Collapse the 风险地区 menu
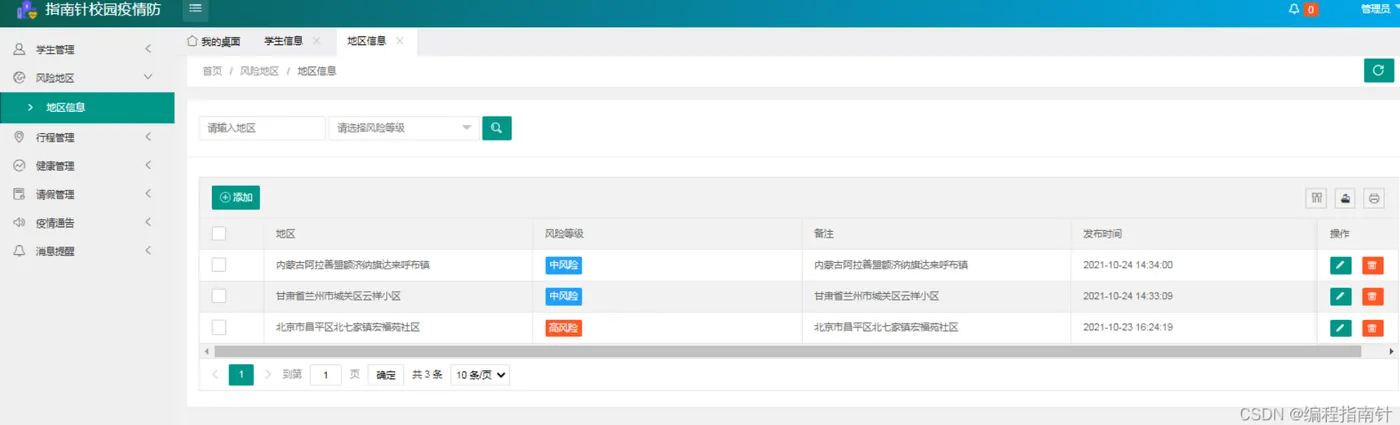 [147, 77]
